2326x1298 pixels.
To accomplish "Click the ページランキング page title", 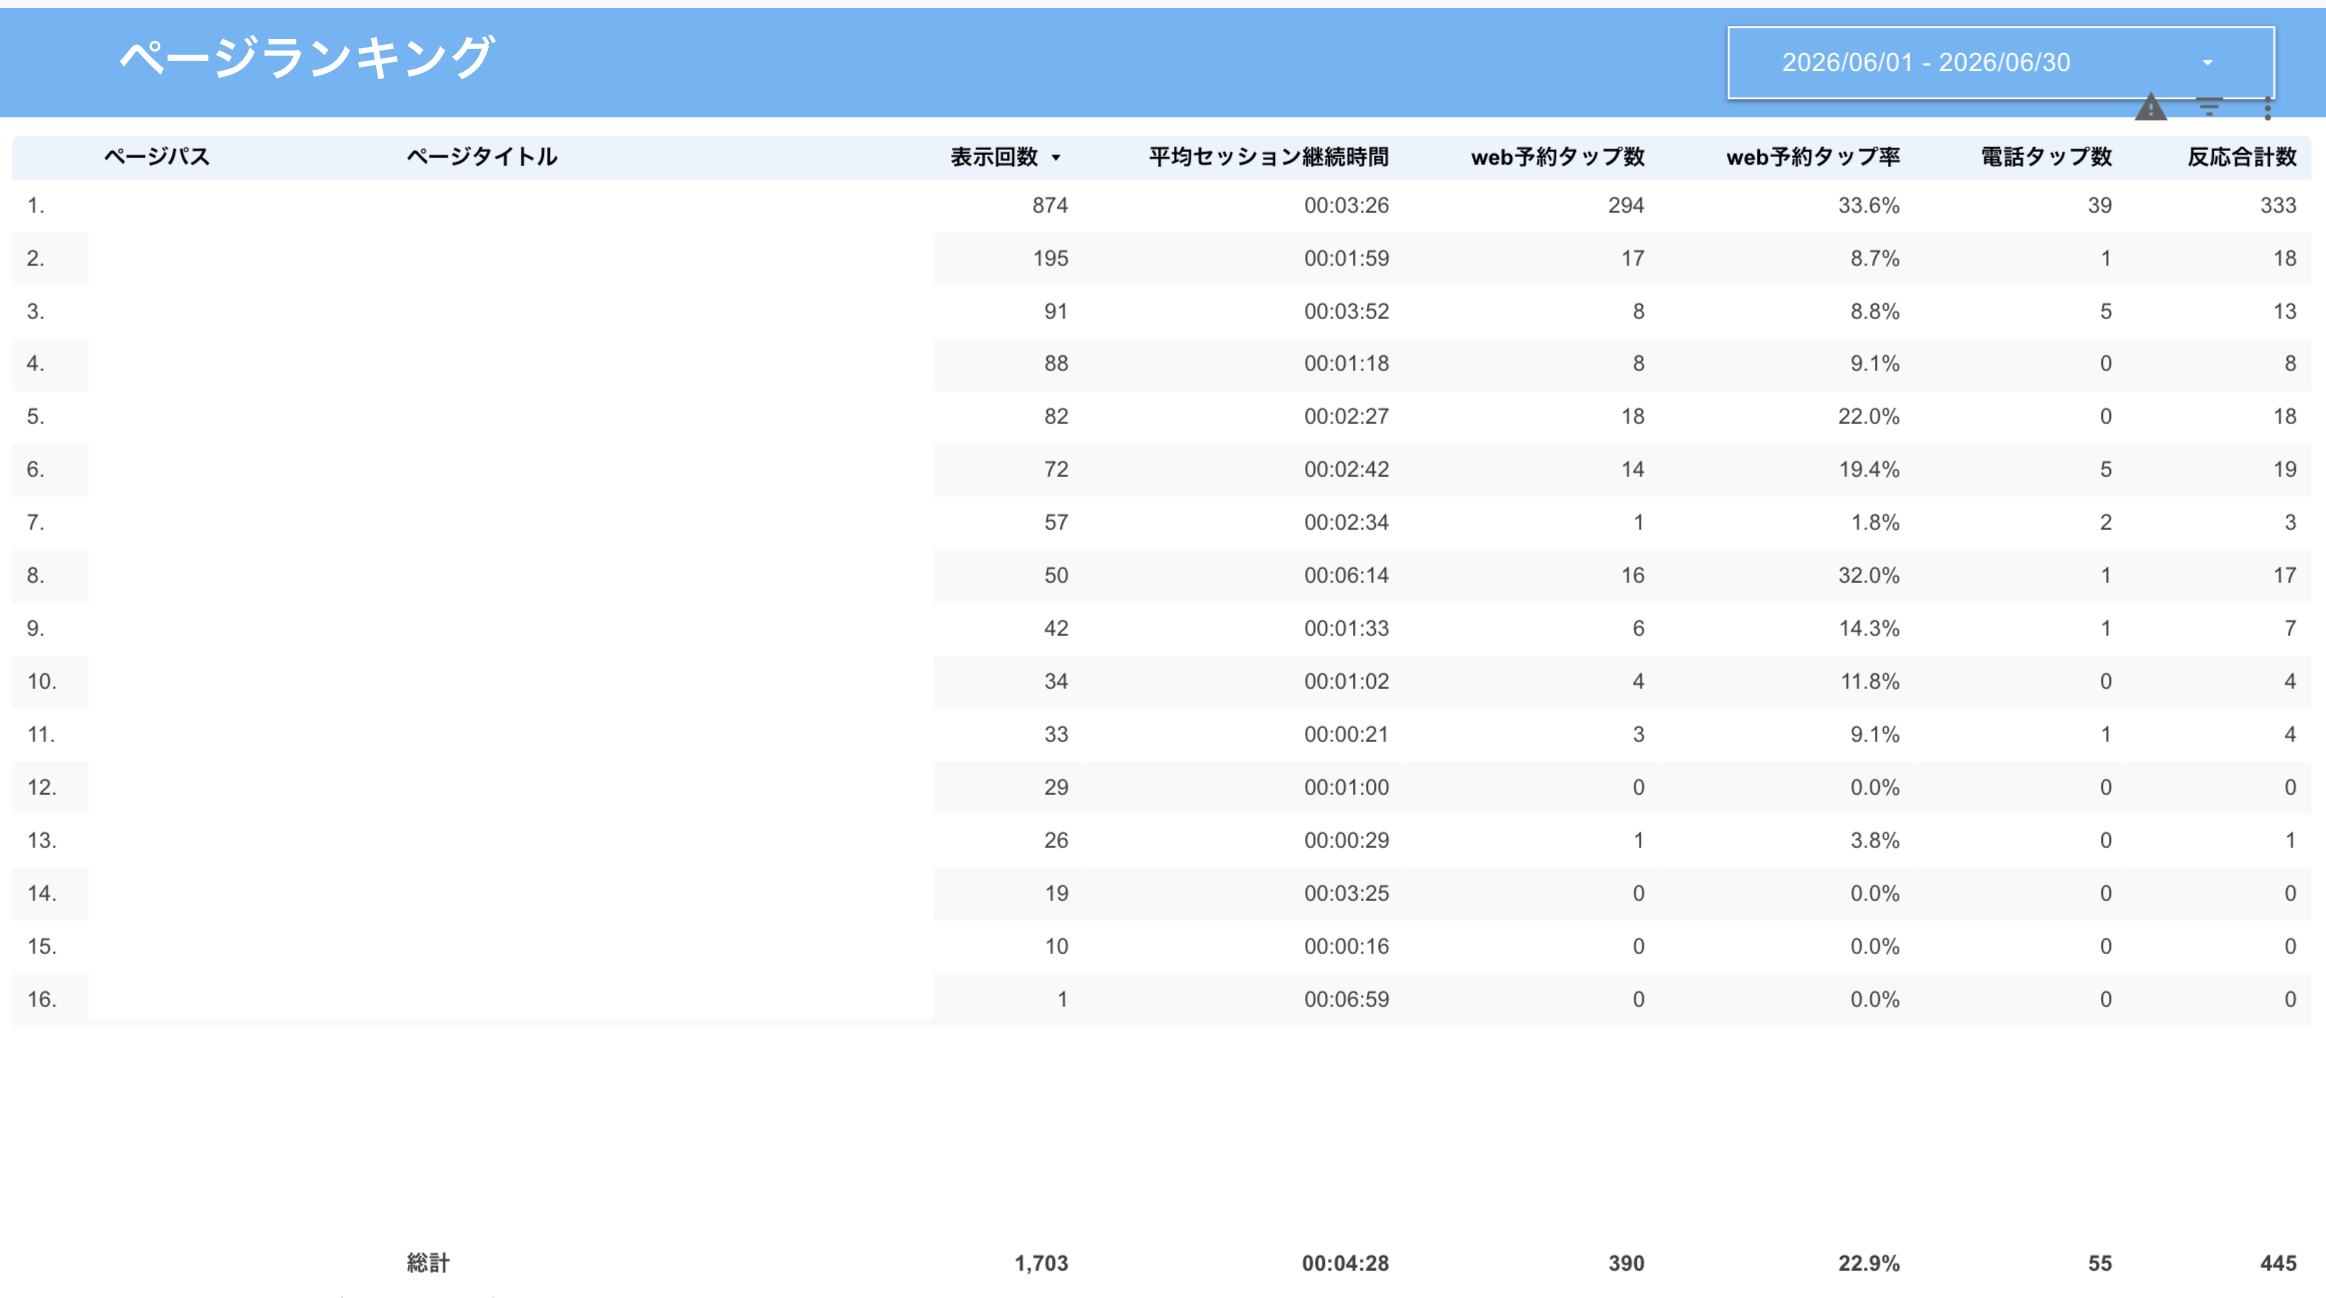I will point(307,57).
